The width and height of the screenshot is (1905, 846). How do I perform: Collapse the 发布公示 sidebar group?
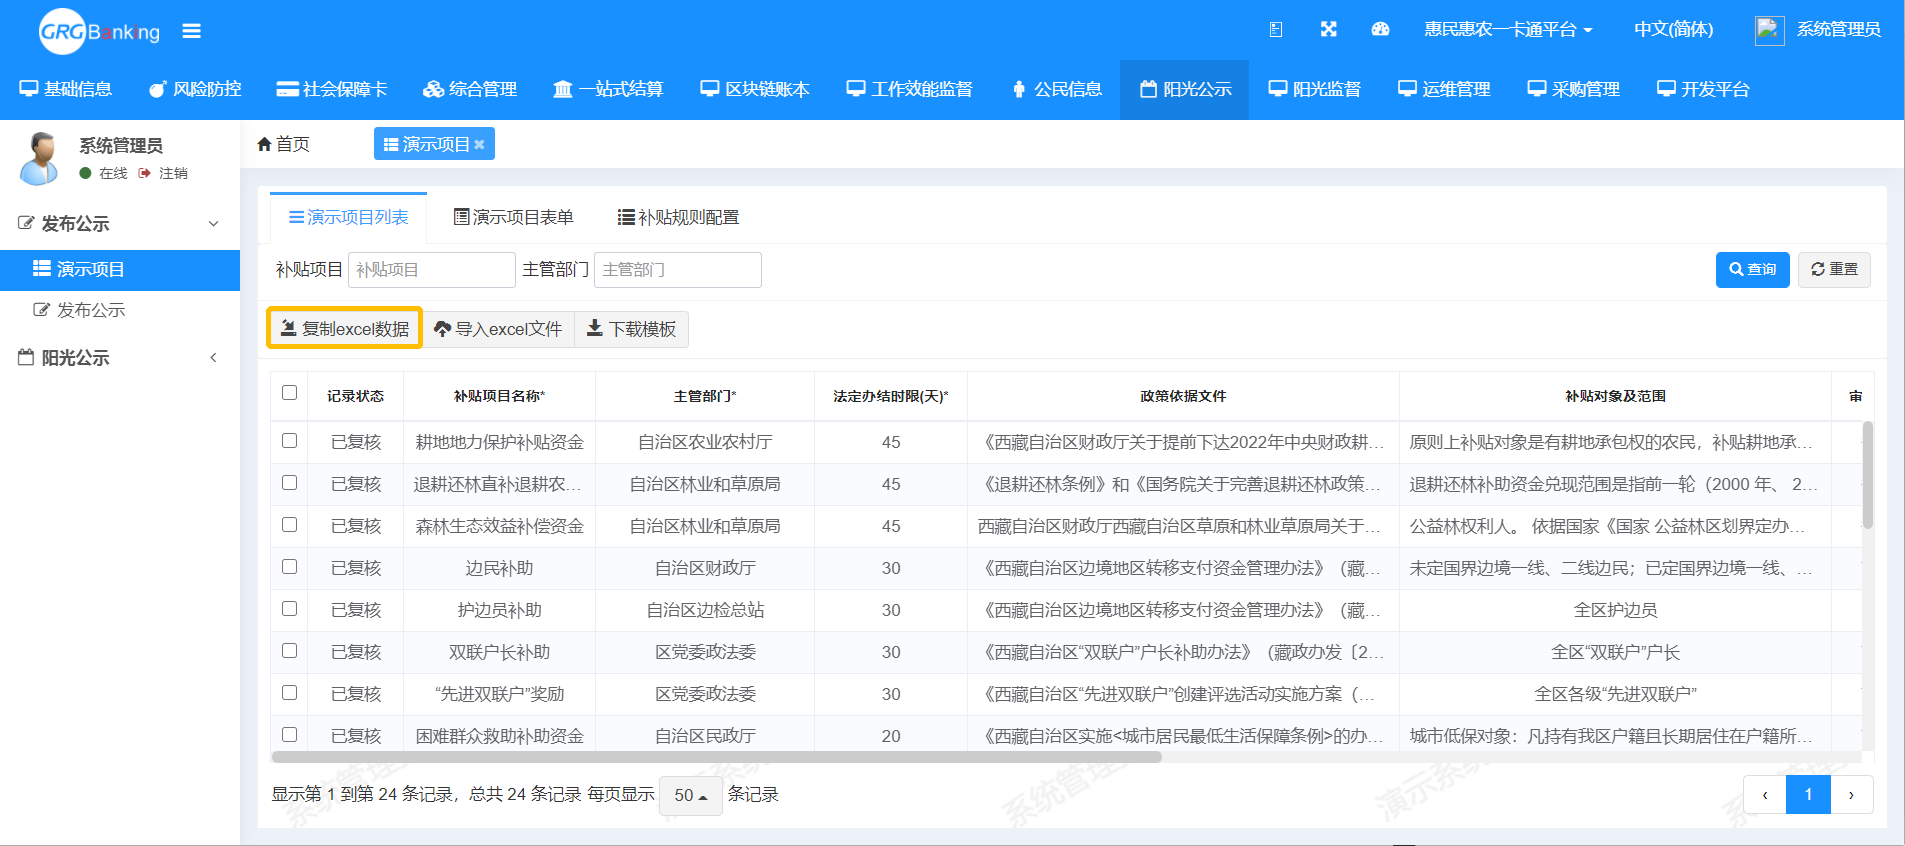[120, 223]
